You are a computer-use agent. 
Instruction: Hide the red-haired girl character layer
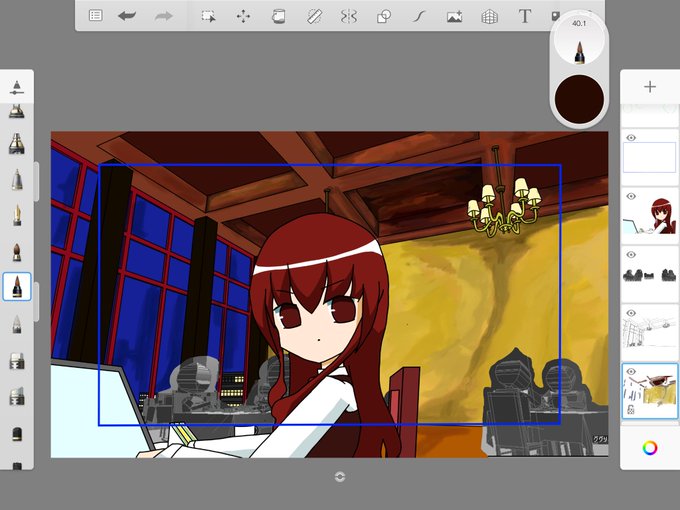click(x=631, y=196)
